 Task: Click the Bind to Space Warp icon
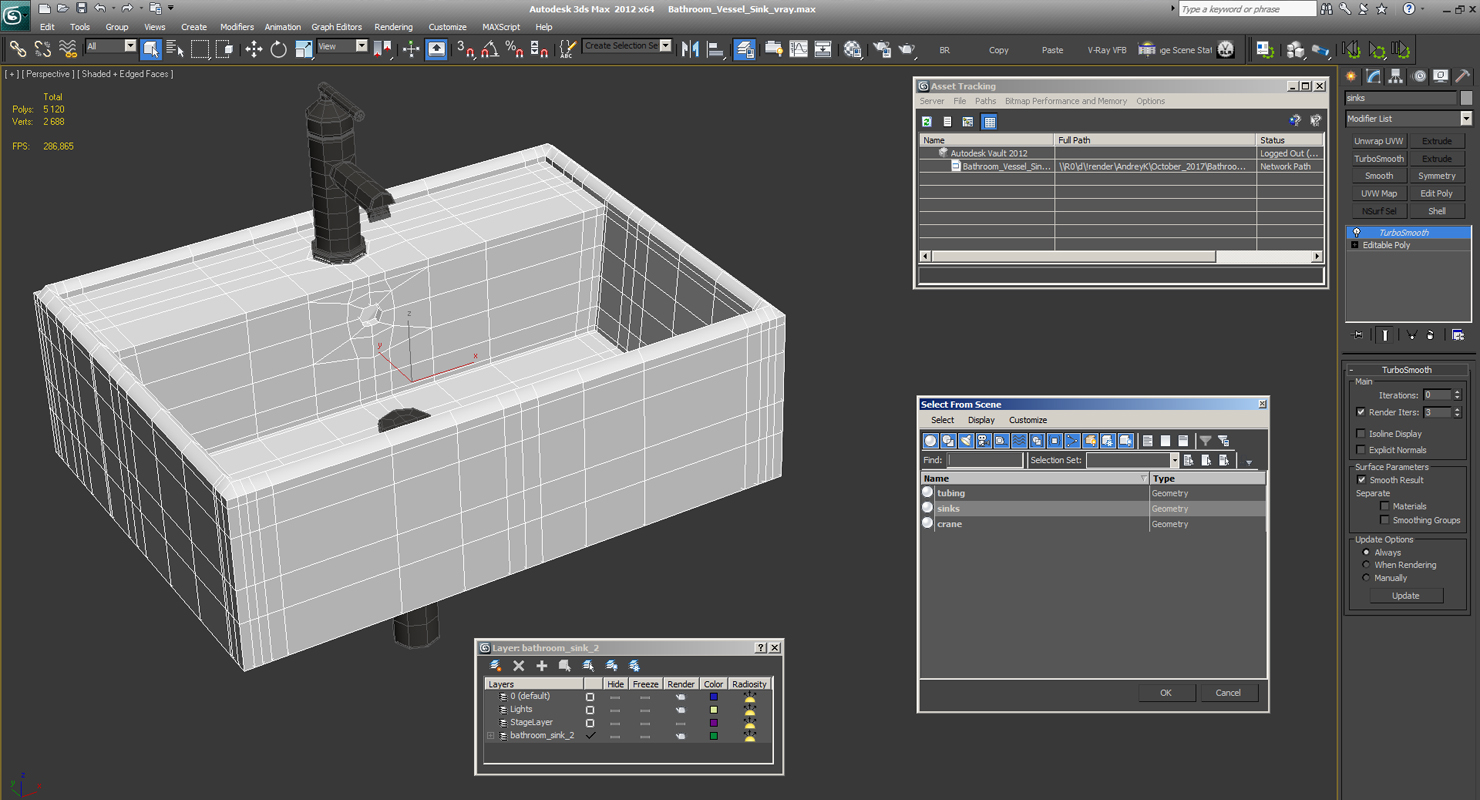click(x=68, y=49)
